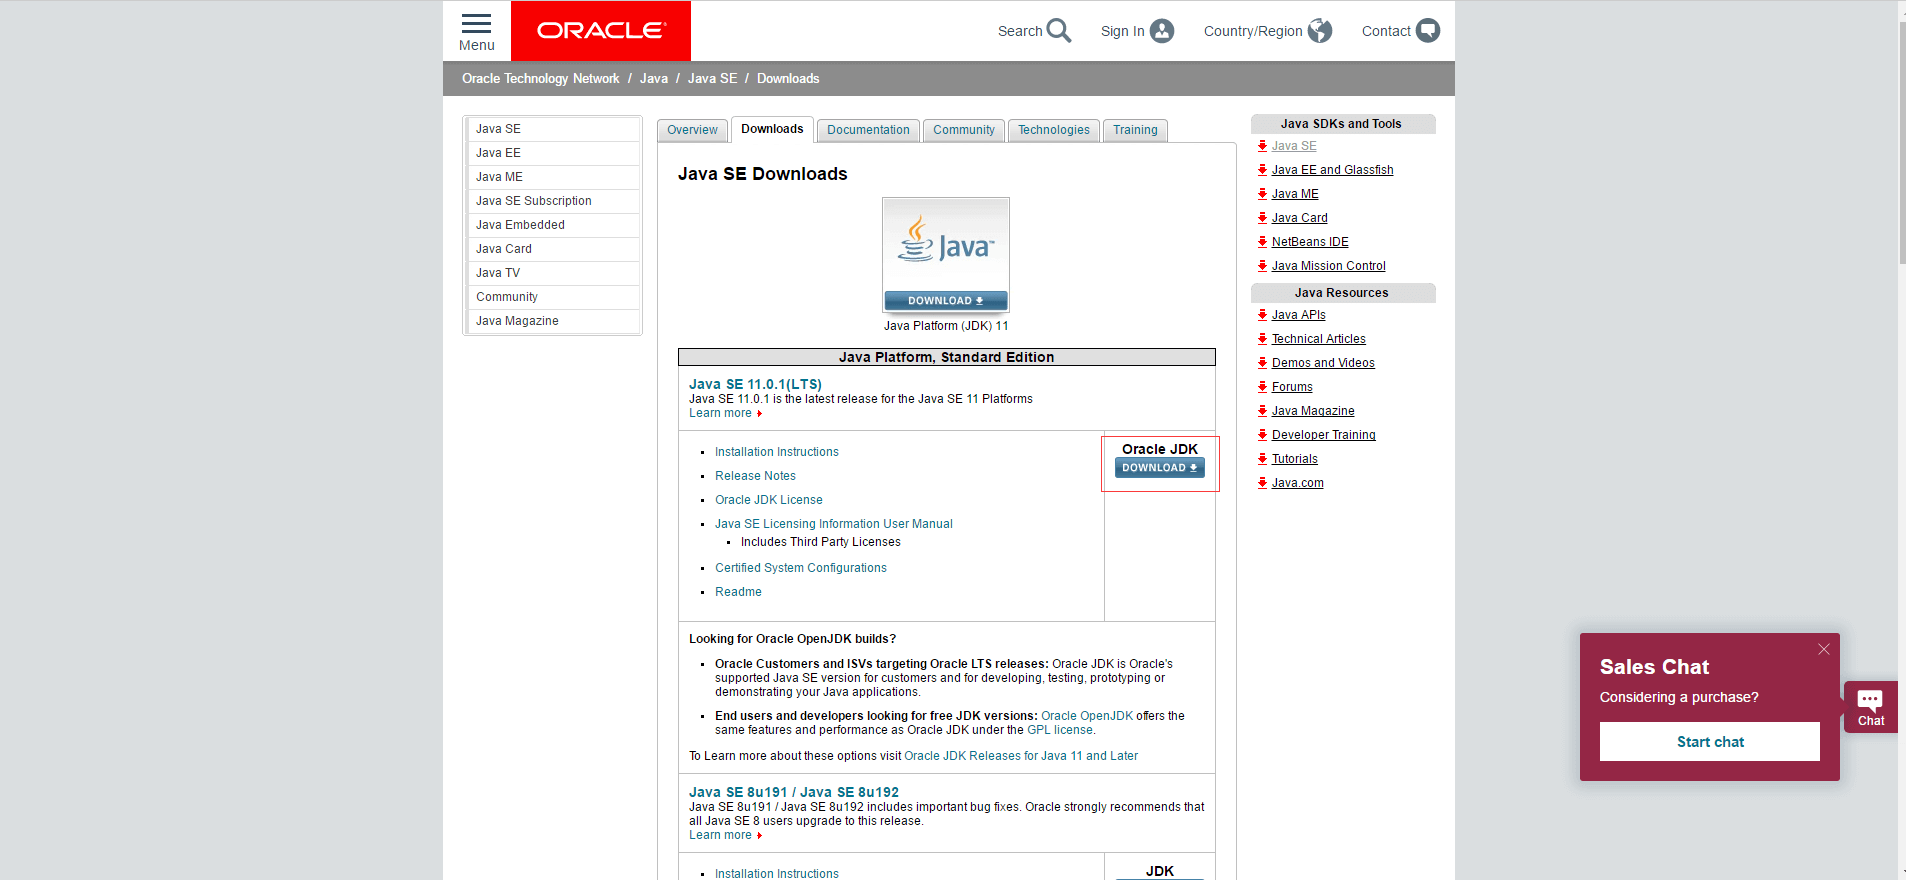Open the NetBeans IDE link
The width and height of the screenshot is (1906, 880).
click(1310, 242)
